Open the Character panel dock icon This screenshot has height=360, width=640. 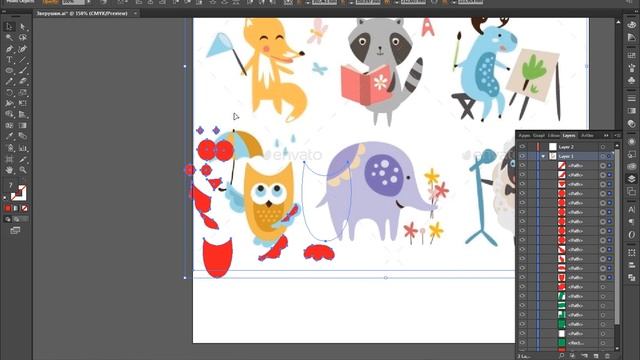point(631,209)
